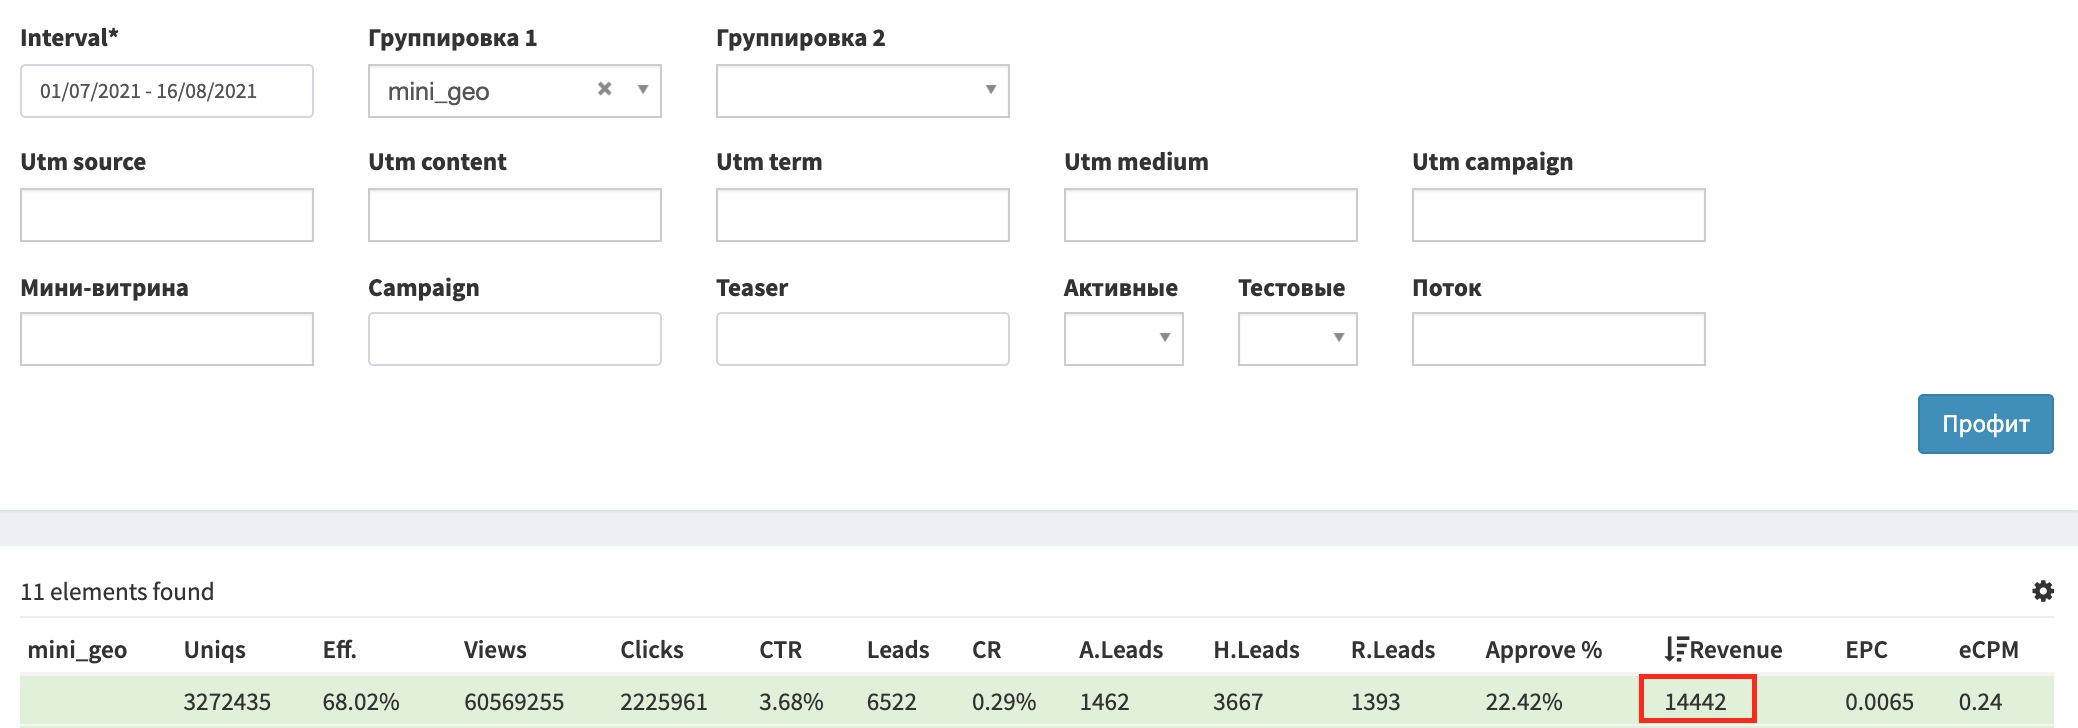Sort by the Leads column header

tap(898, 650)
